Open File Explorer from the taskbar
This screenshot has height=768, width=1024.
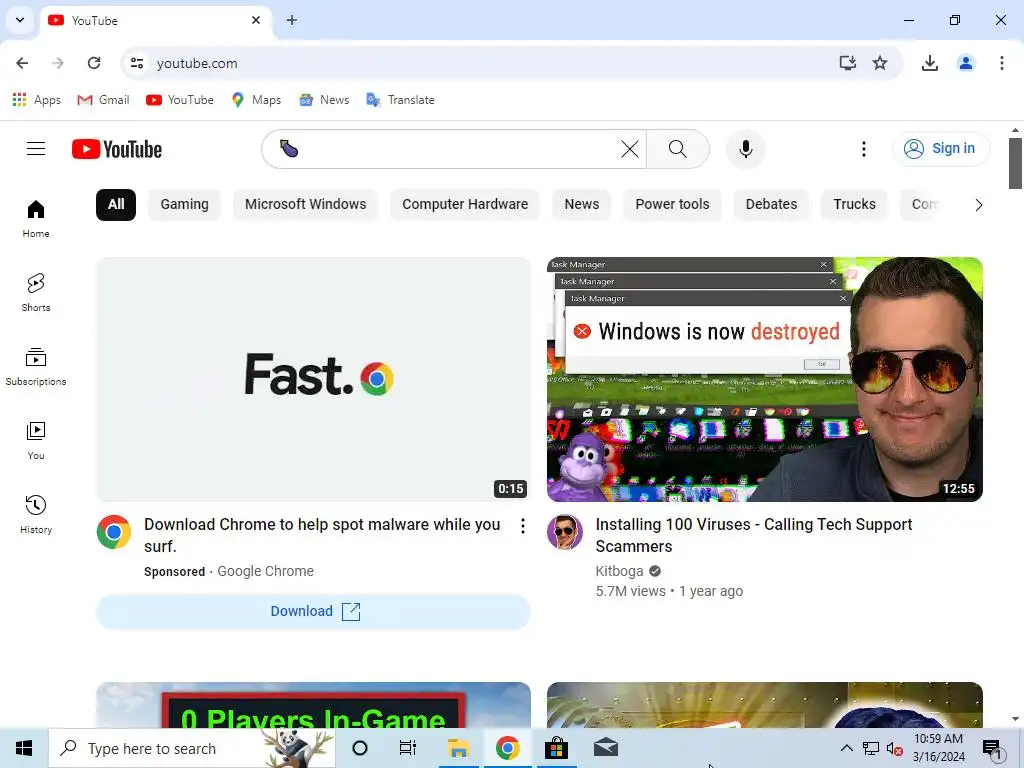coord(458,748)
